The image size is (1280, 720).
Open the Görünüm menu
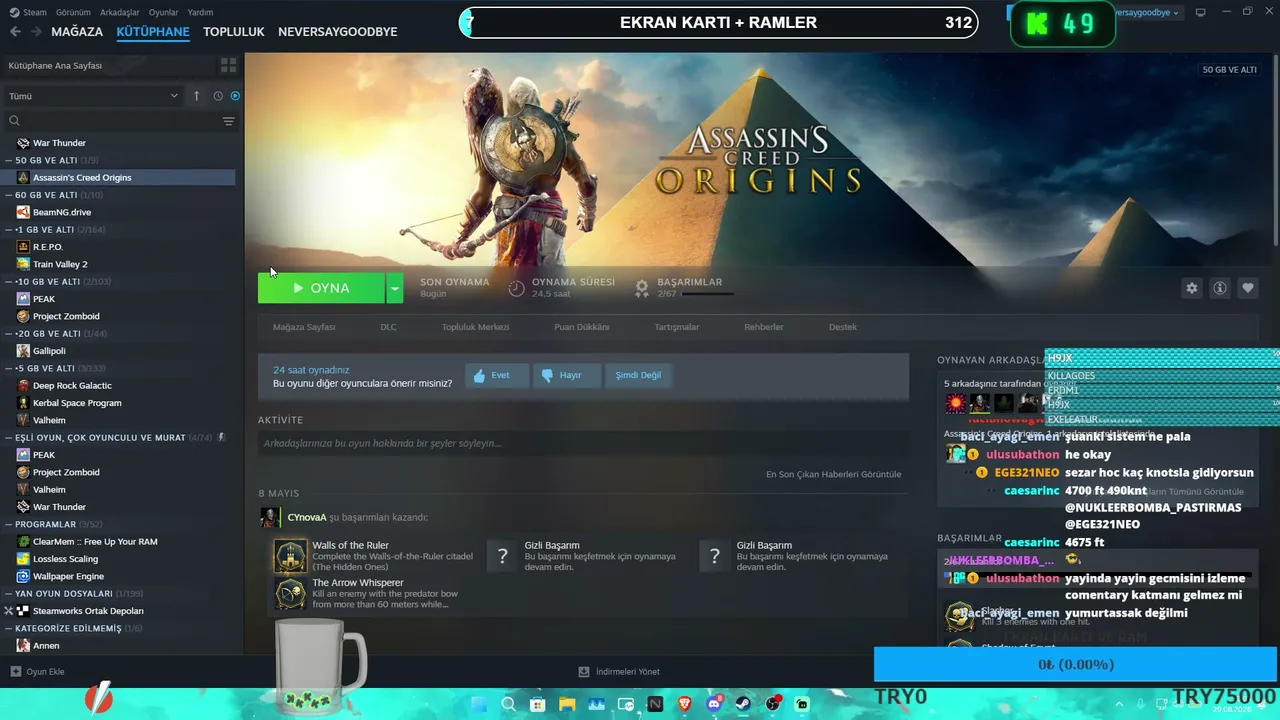click(74, 12)
